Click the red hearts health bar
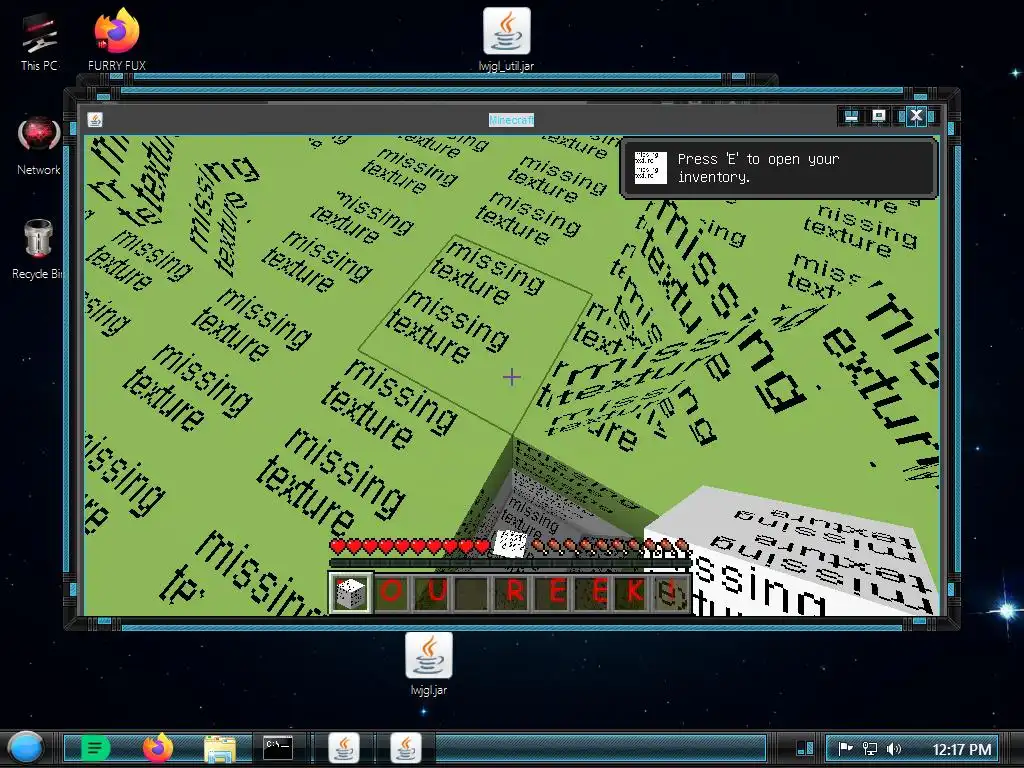The height and width of the screenshot is (768, 1024). (409, 546)
